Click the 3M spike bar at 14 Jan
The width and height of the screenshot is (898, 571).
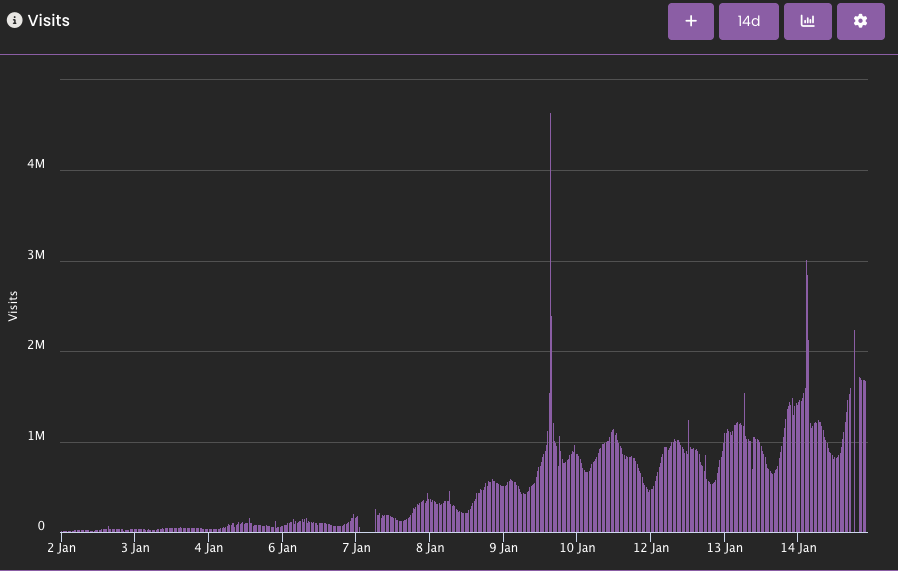point(806,396)
